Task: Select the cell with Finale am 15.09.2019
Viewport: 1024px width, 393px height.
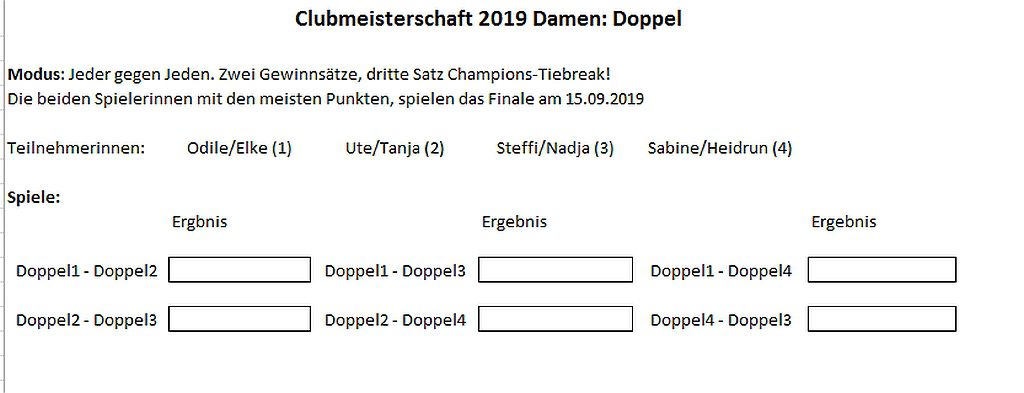Action: pyautogui.click(x=326, y=100)
